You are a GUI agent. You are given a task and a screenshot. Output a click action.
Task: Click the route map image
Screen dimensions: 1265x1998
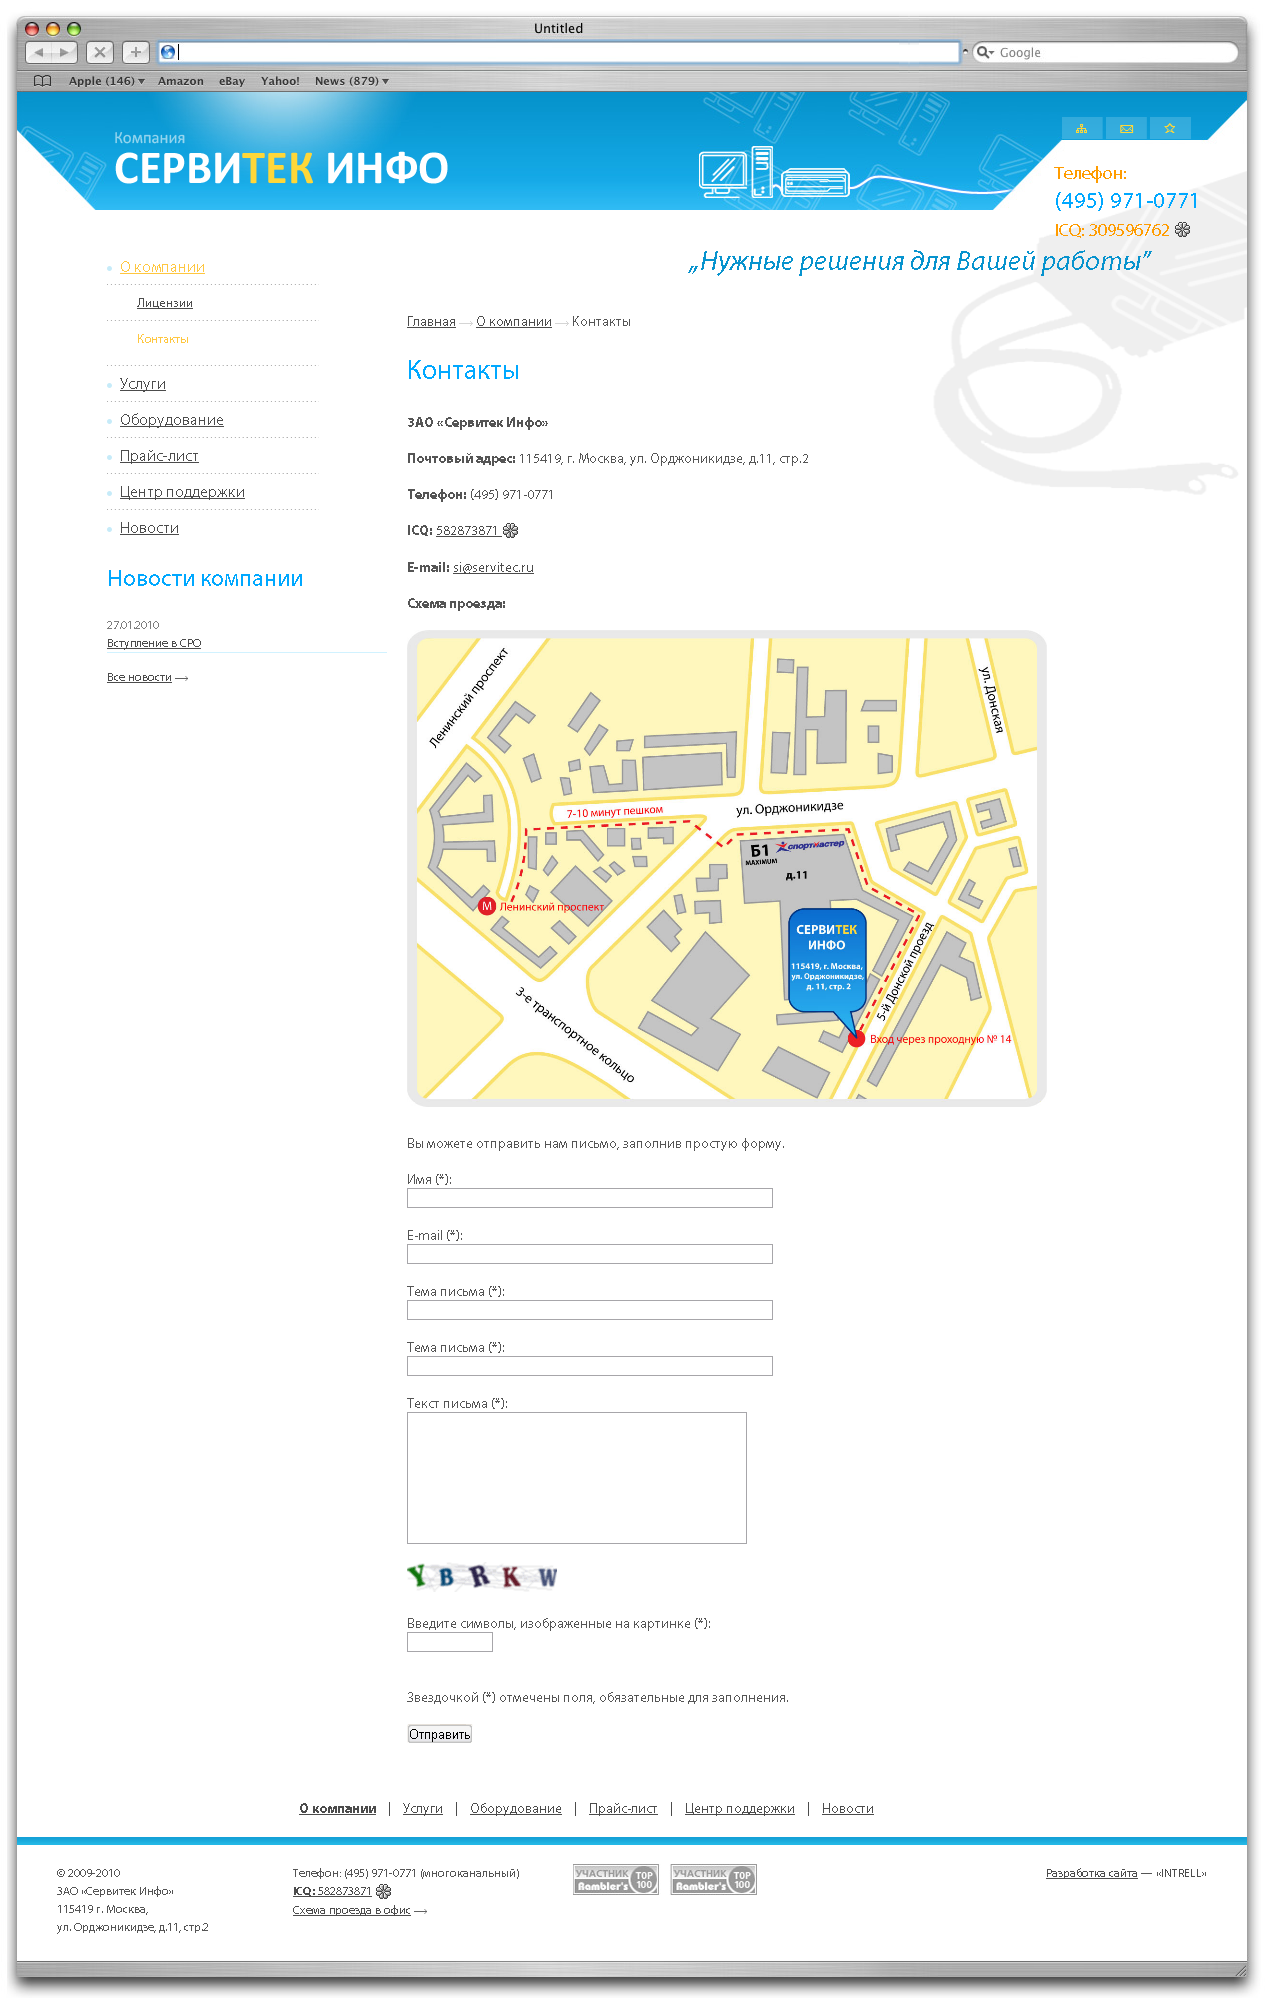(727, 869)
